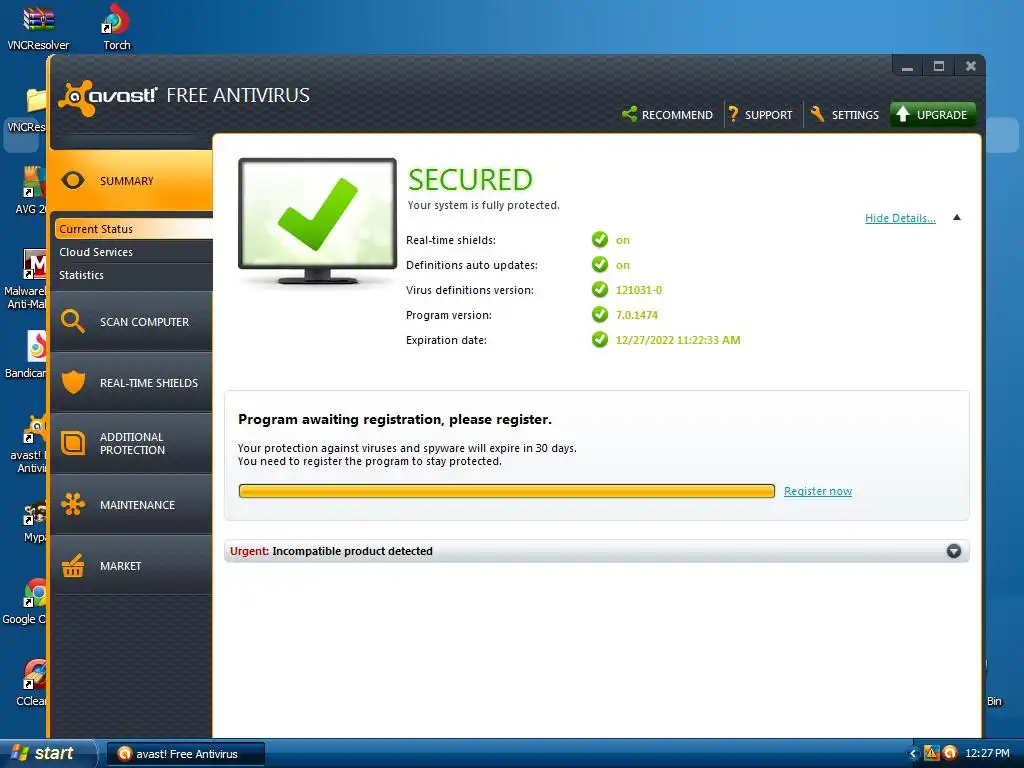Screen dimensions: 1024x768
Task: Maximize the avast window
Action: point(938,67)
